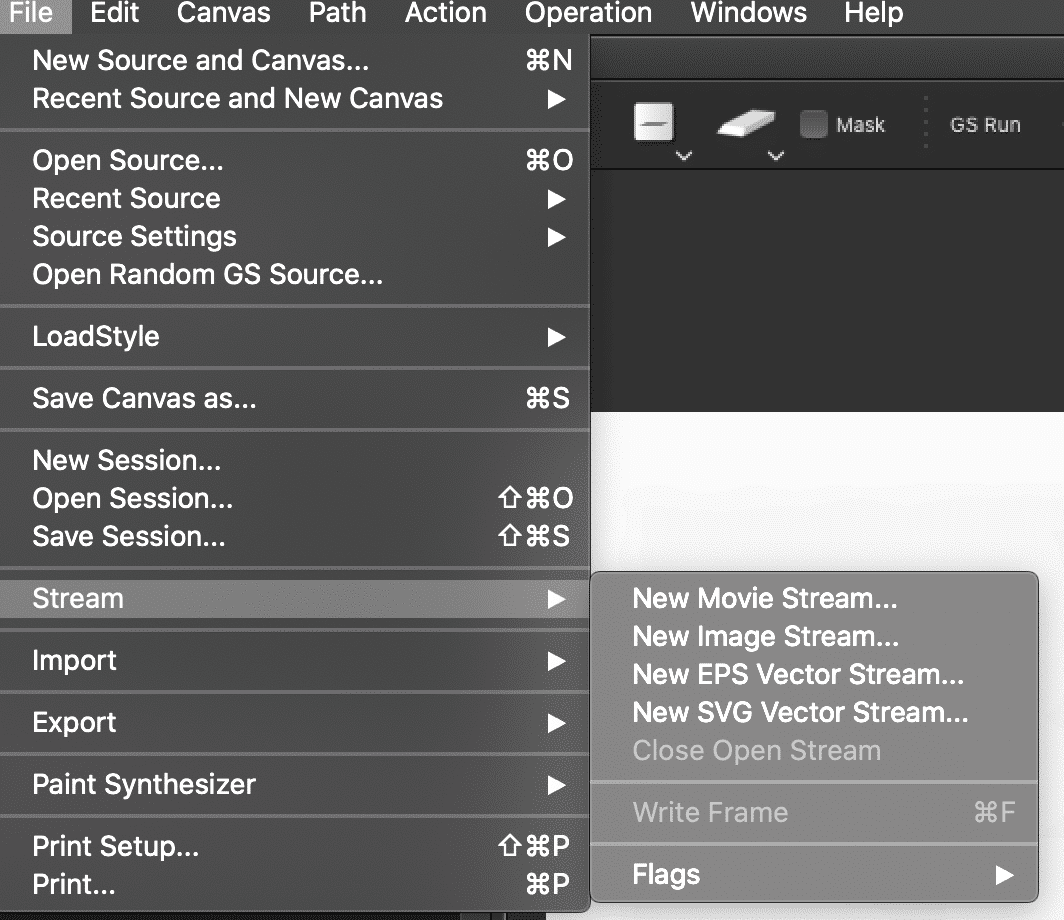Choose Print... from File menu
Viewport: 1064px width, 920px height.
(294, 885)
